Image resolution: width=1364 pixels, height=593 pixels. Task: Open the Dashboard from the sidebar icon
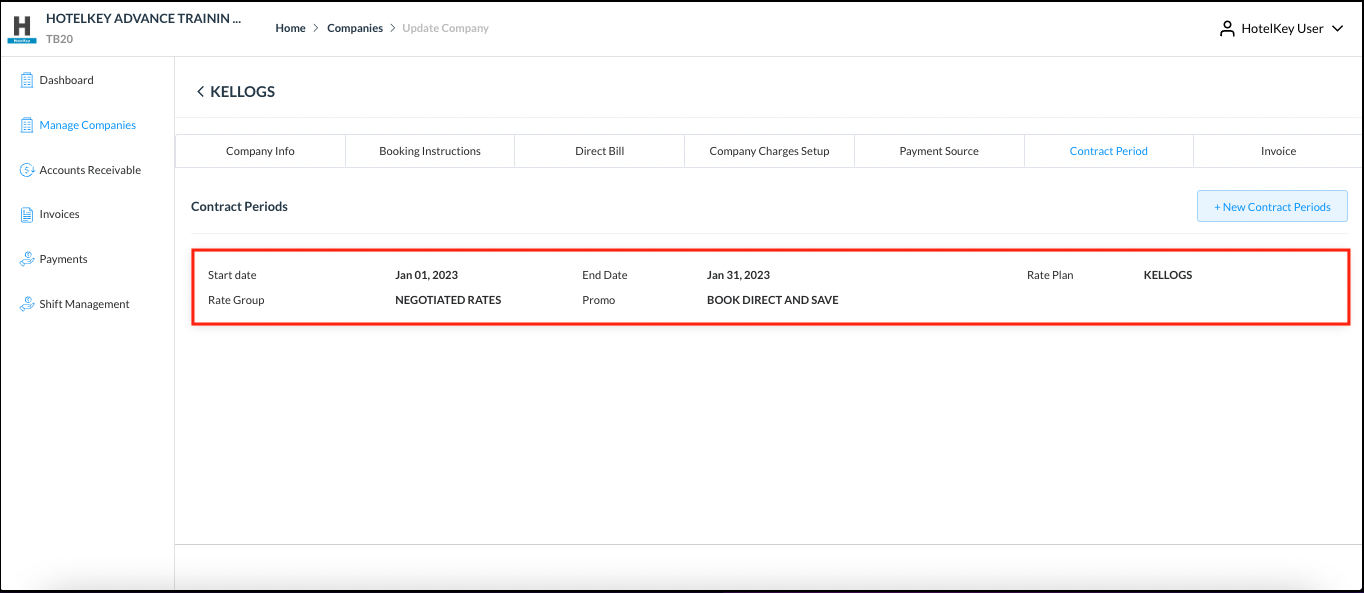click(x=26, y=80)
